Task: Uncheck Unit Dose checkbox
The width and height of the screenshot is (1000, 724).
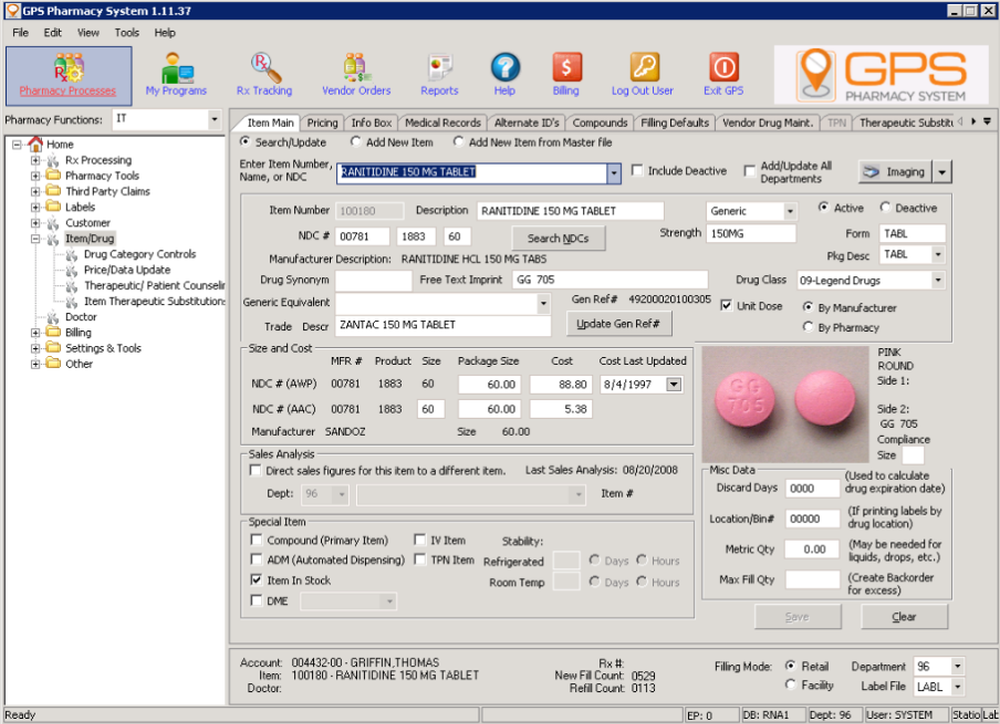Action: click(726, 306)
